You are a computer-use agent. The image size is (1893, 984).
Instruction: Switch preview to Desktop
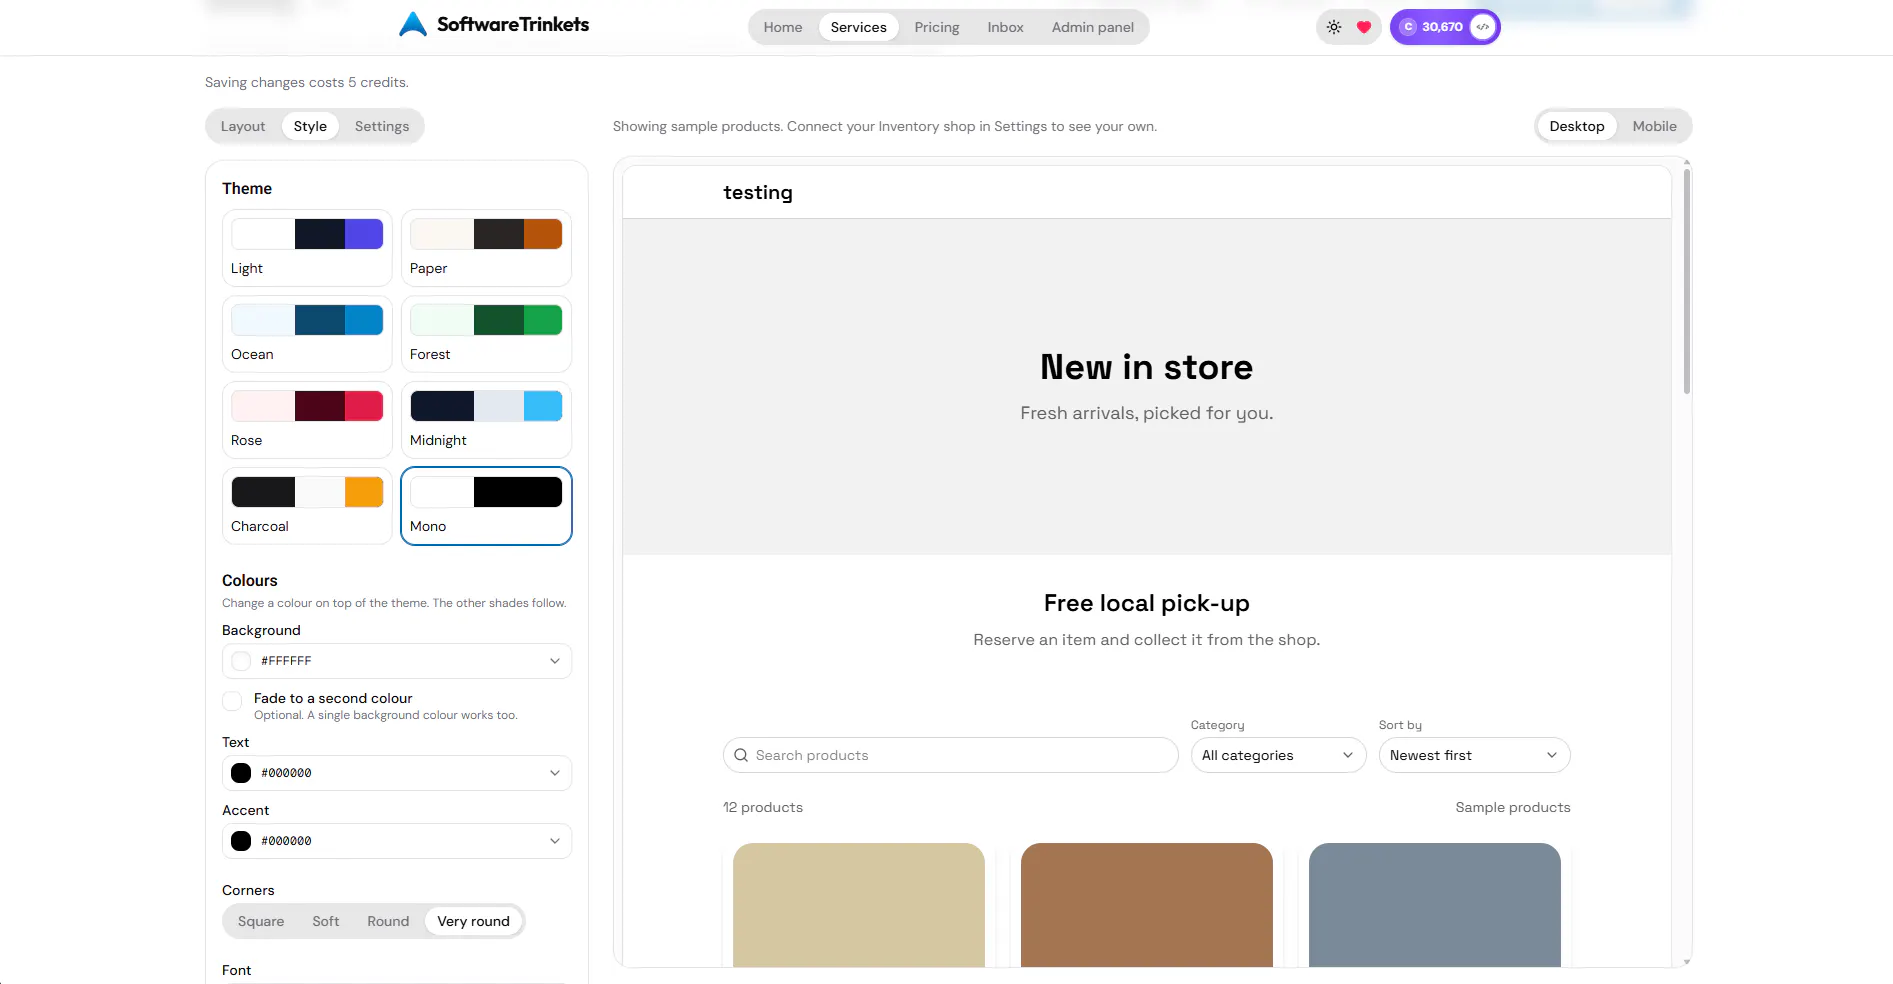click(x=1577, y=126)
